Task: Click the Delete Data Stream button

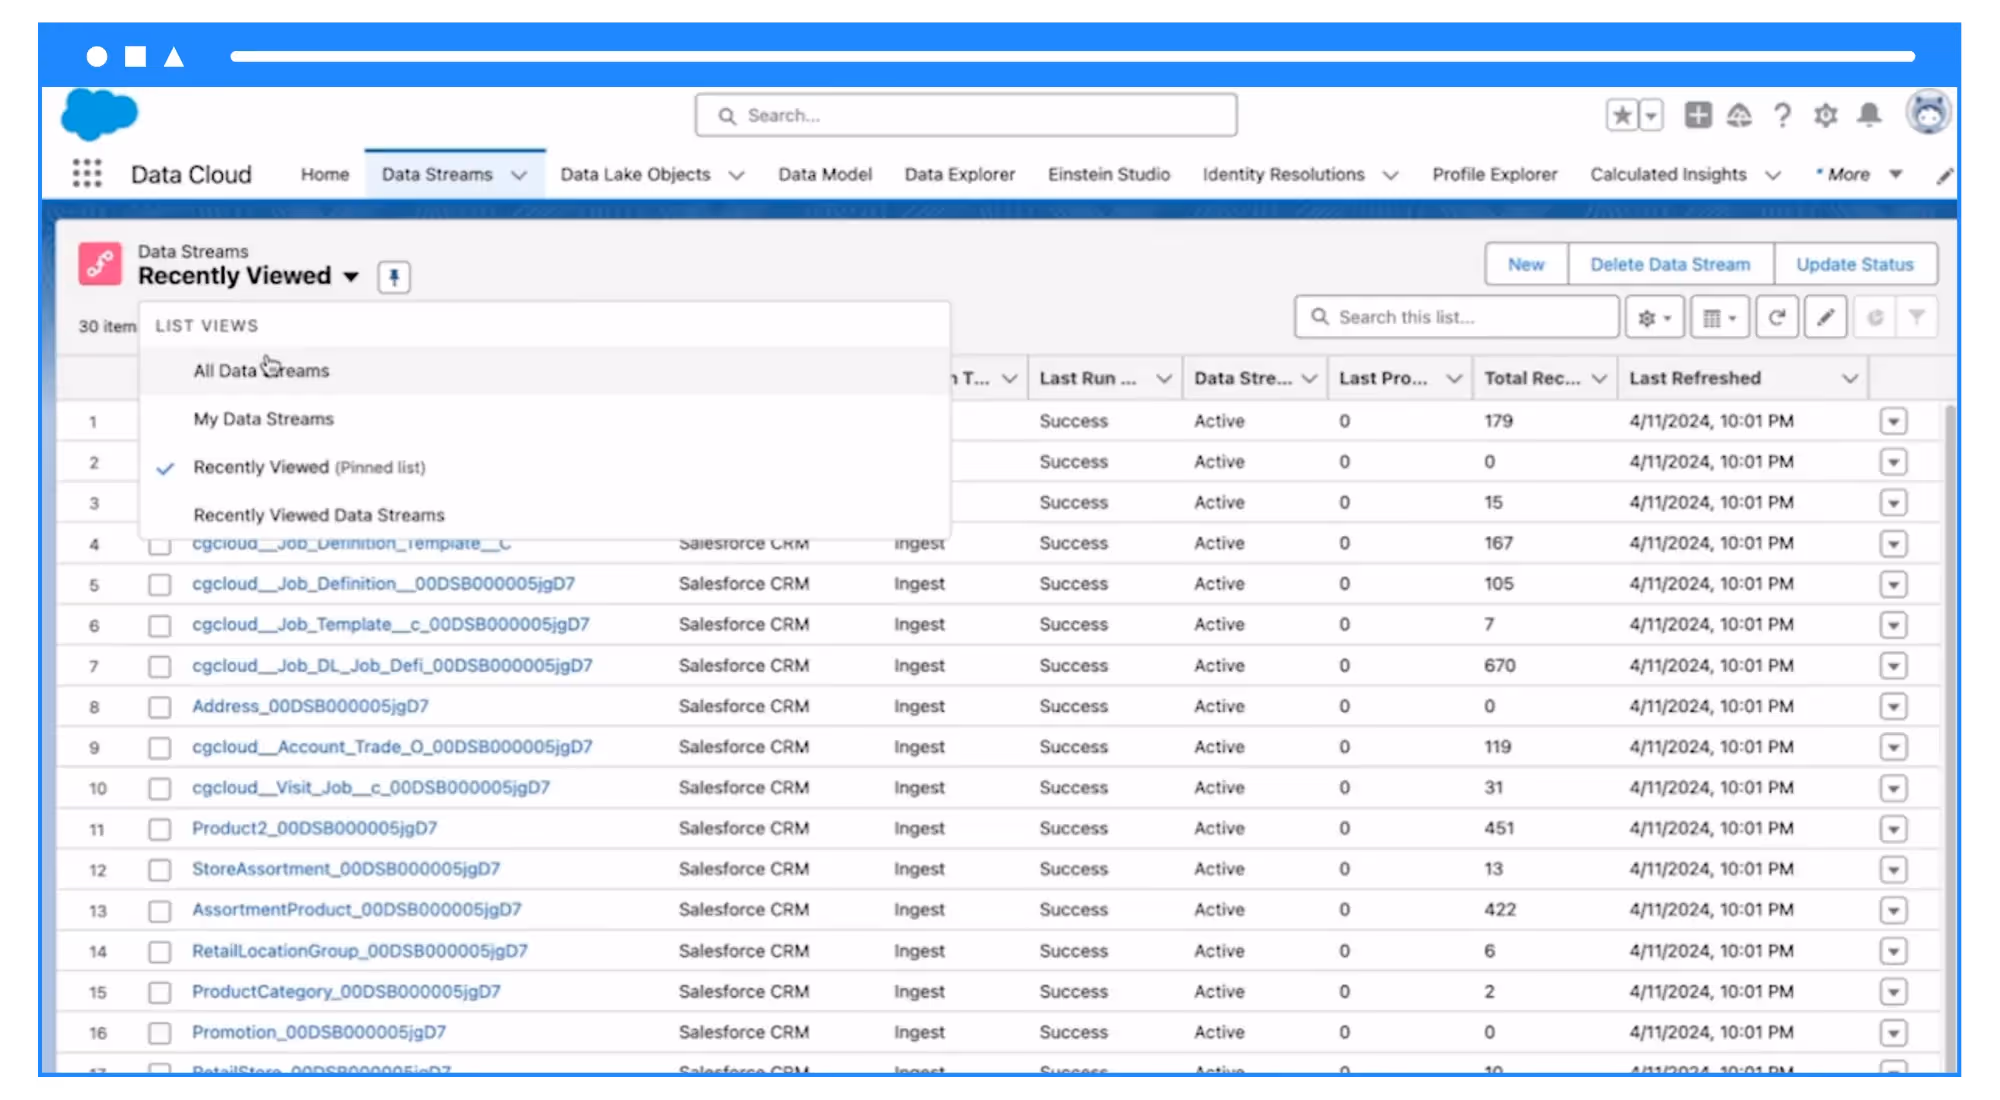Action: tap(1670, 265)
